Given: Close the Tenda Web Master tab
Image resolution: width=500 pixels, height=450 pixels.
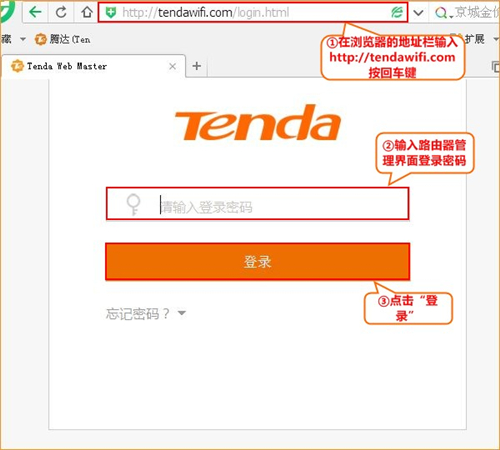Looking at the screenshot, I should pos(172,66).
